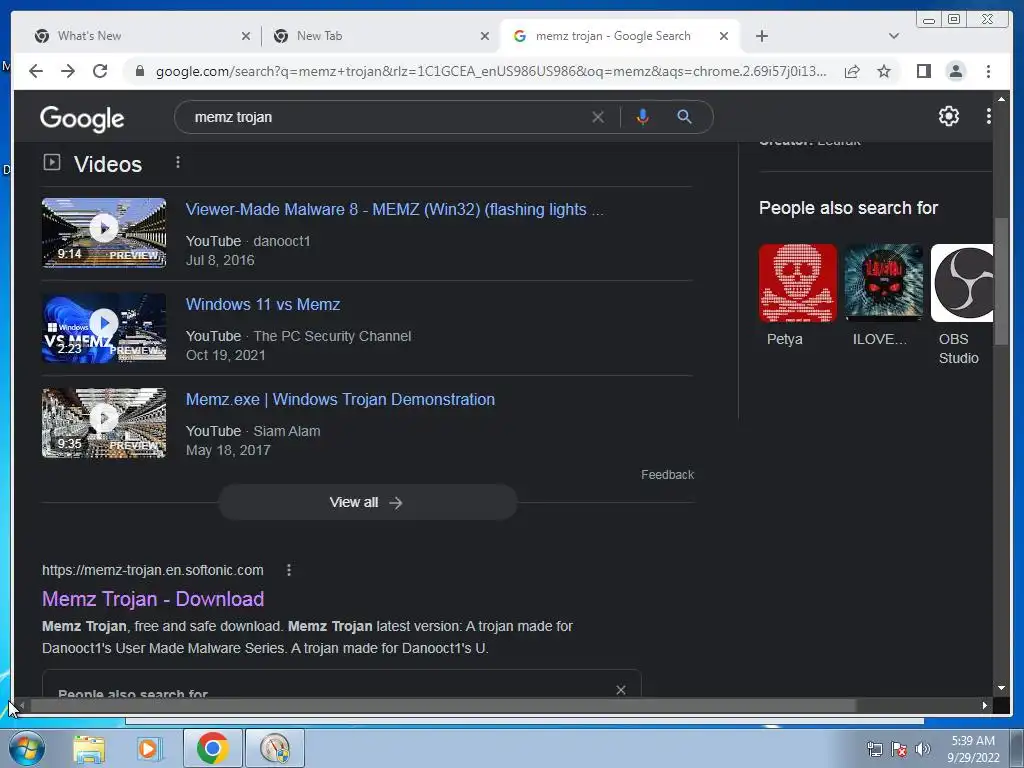Viewport: 1024px width, 768px height.
Task: Play the 9:14 video thumbnail preview
Action: tap(104, 233)
